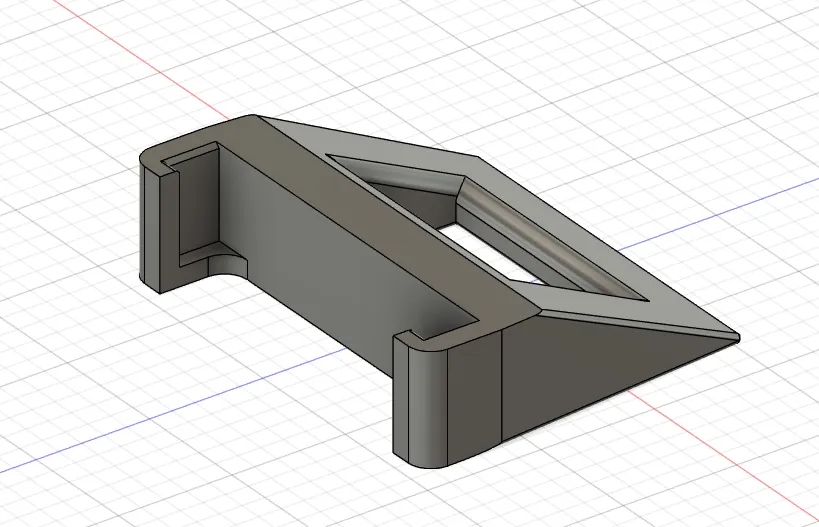819x527 pixels.
Task: Select the shadowed inner face below the cutout's top edge
Action: (x=413, y=198)
